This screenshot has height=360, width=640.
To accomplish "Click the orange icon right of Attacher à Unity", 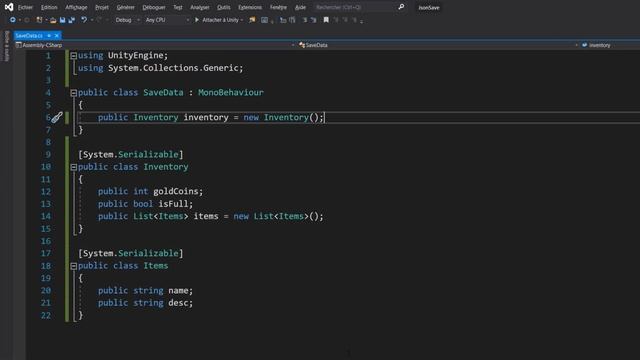I will coord(252,20).
